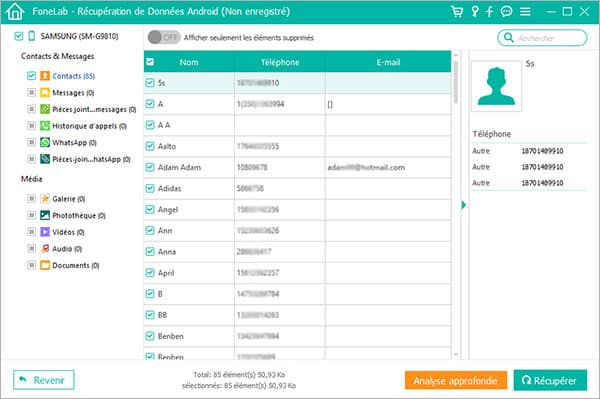
Task: Select the A A contact name
Action: (164, 125)
